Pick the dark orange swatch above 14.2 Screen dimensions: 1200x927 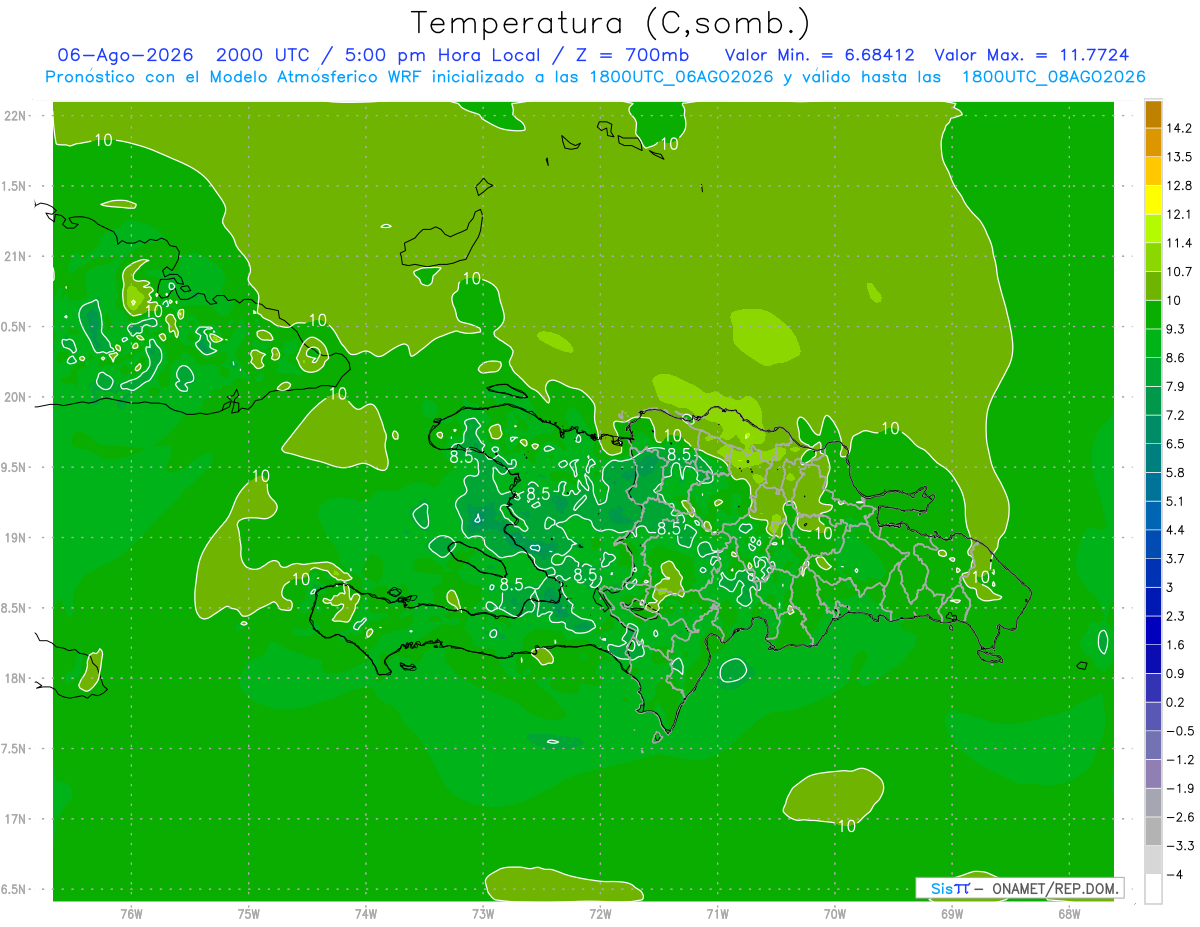click(x=1153, y=114)
